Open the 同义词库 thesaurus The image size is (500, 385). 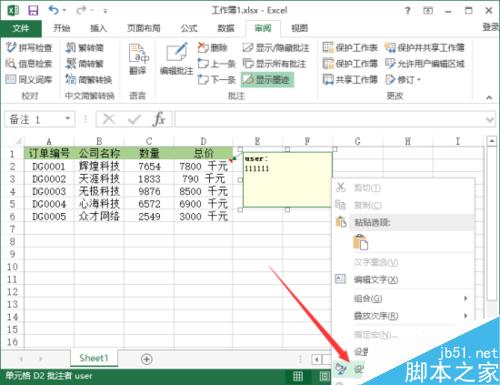(29, 79)
